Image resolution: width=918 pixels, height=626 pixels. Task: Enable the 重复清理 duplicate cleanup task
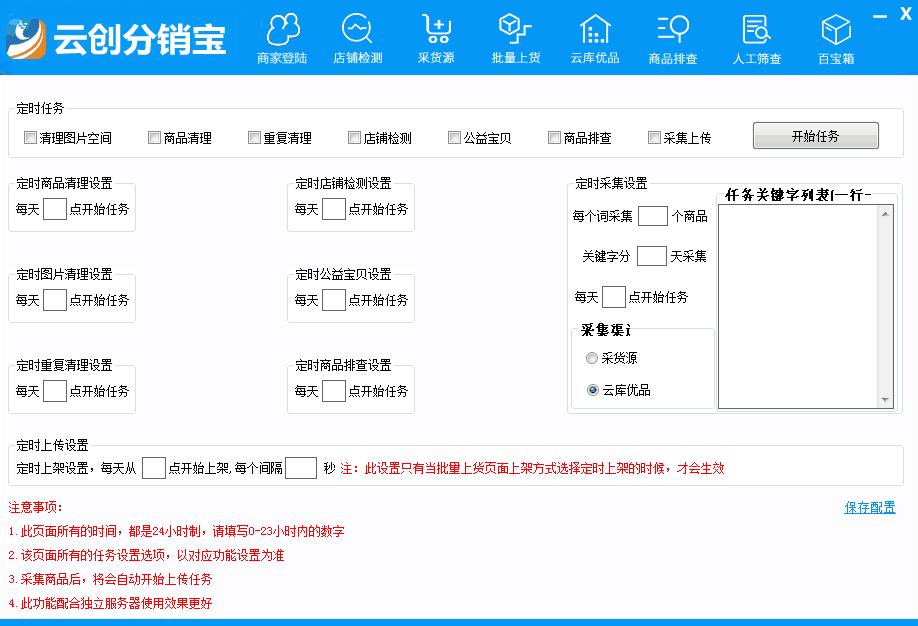254,136
